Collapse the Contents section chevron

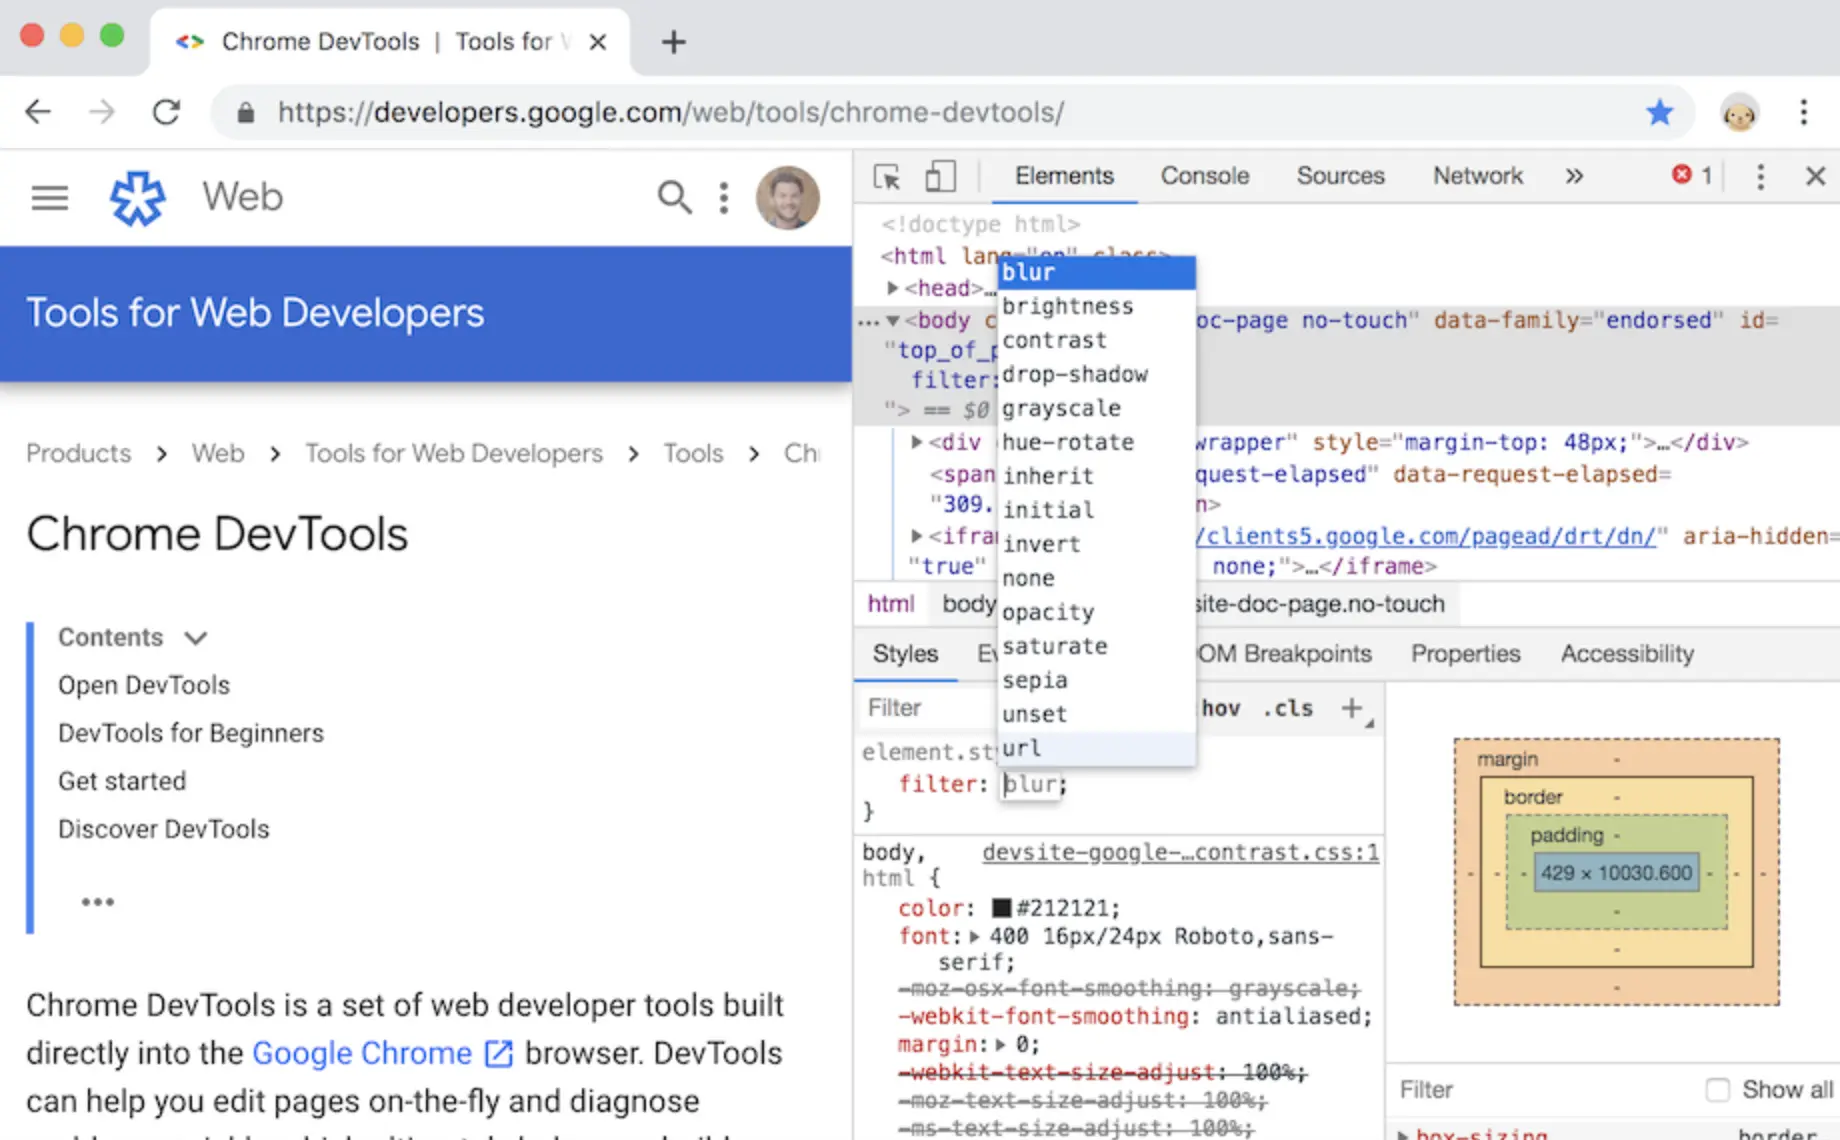pos(196,638)
